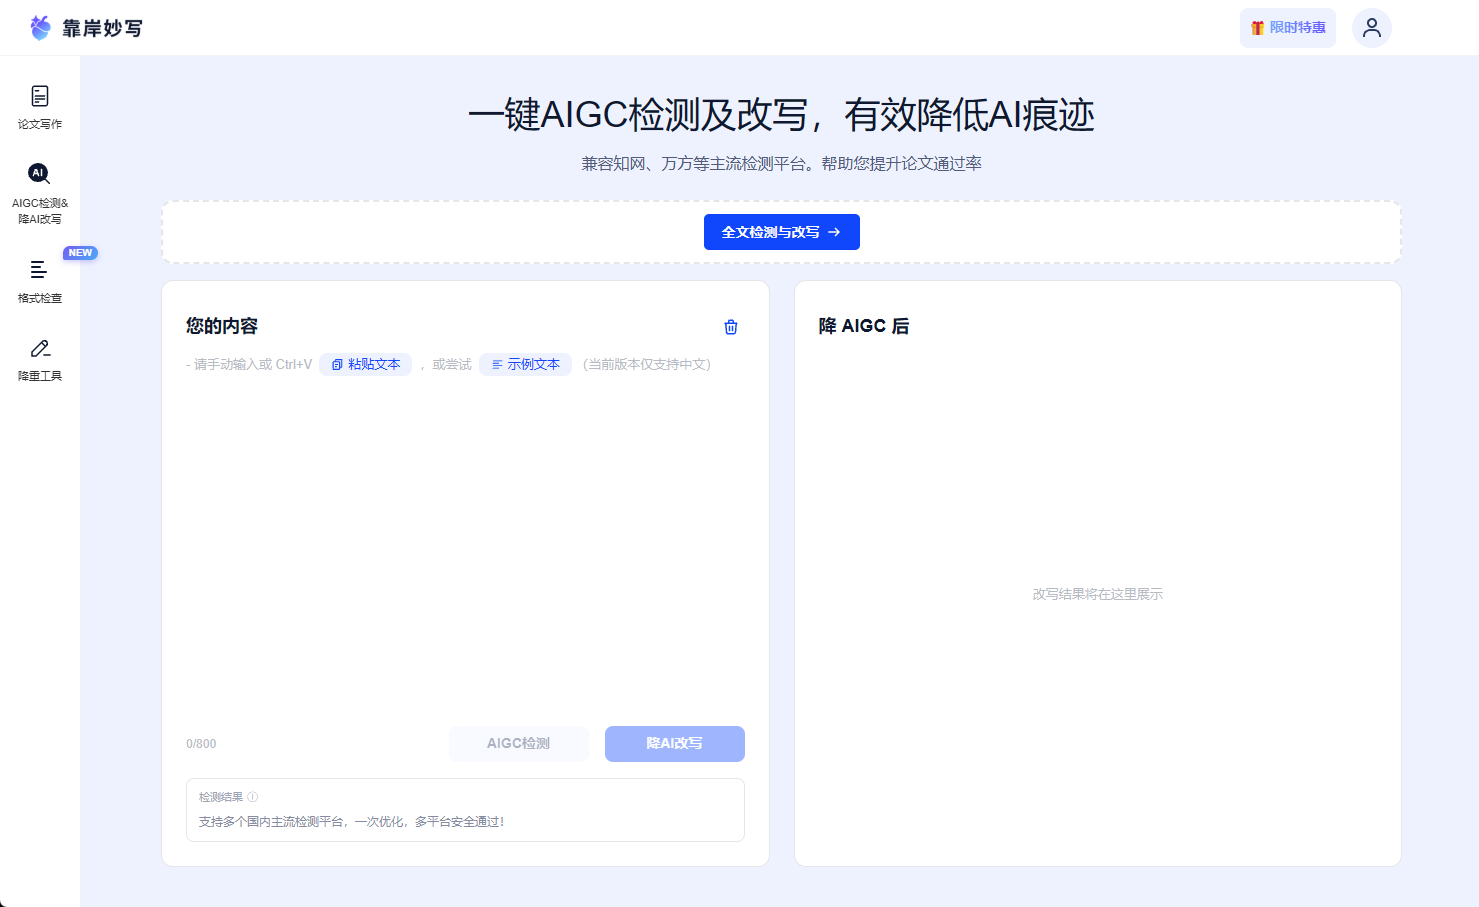Click the 改写结果将在这里展示 placeholder text
This screenshot has width=1479, height=907.
coord(1097,594)
